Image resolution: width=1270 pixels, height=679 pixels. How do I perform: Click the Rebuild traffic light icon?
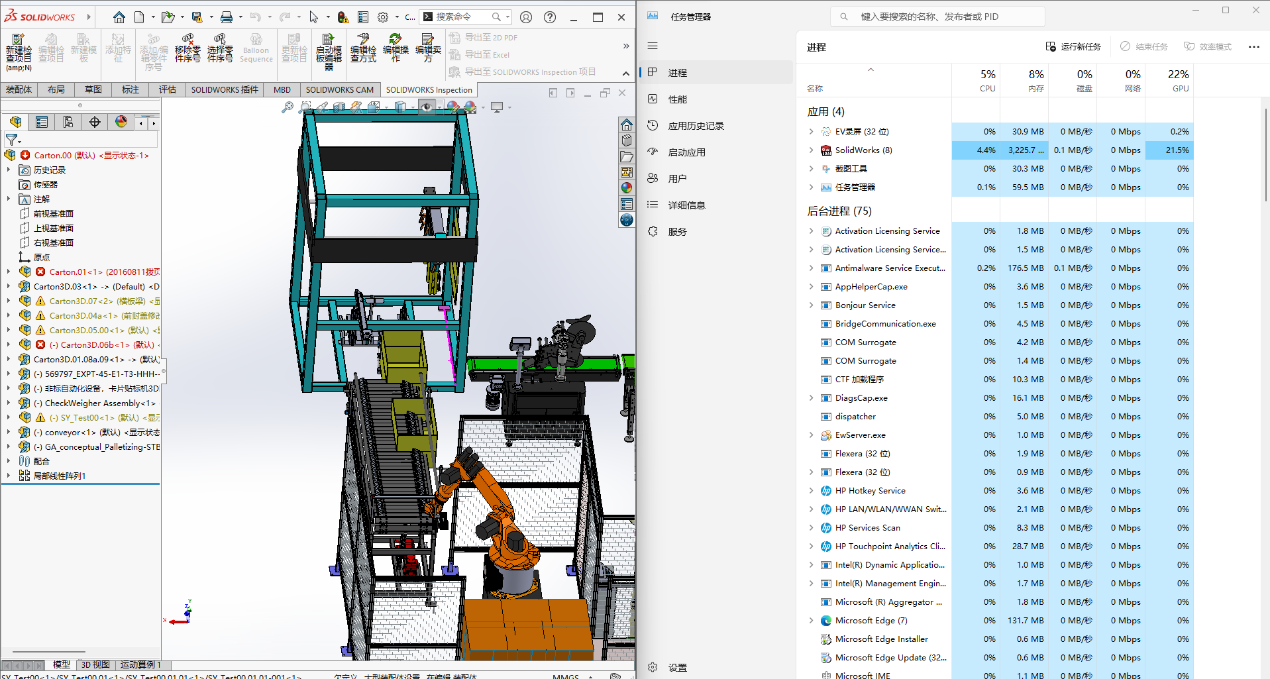tap(344, 17)
